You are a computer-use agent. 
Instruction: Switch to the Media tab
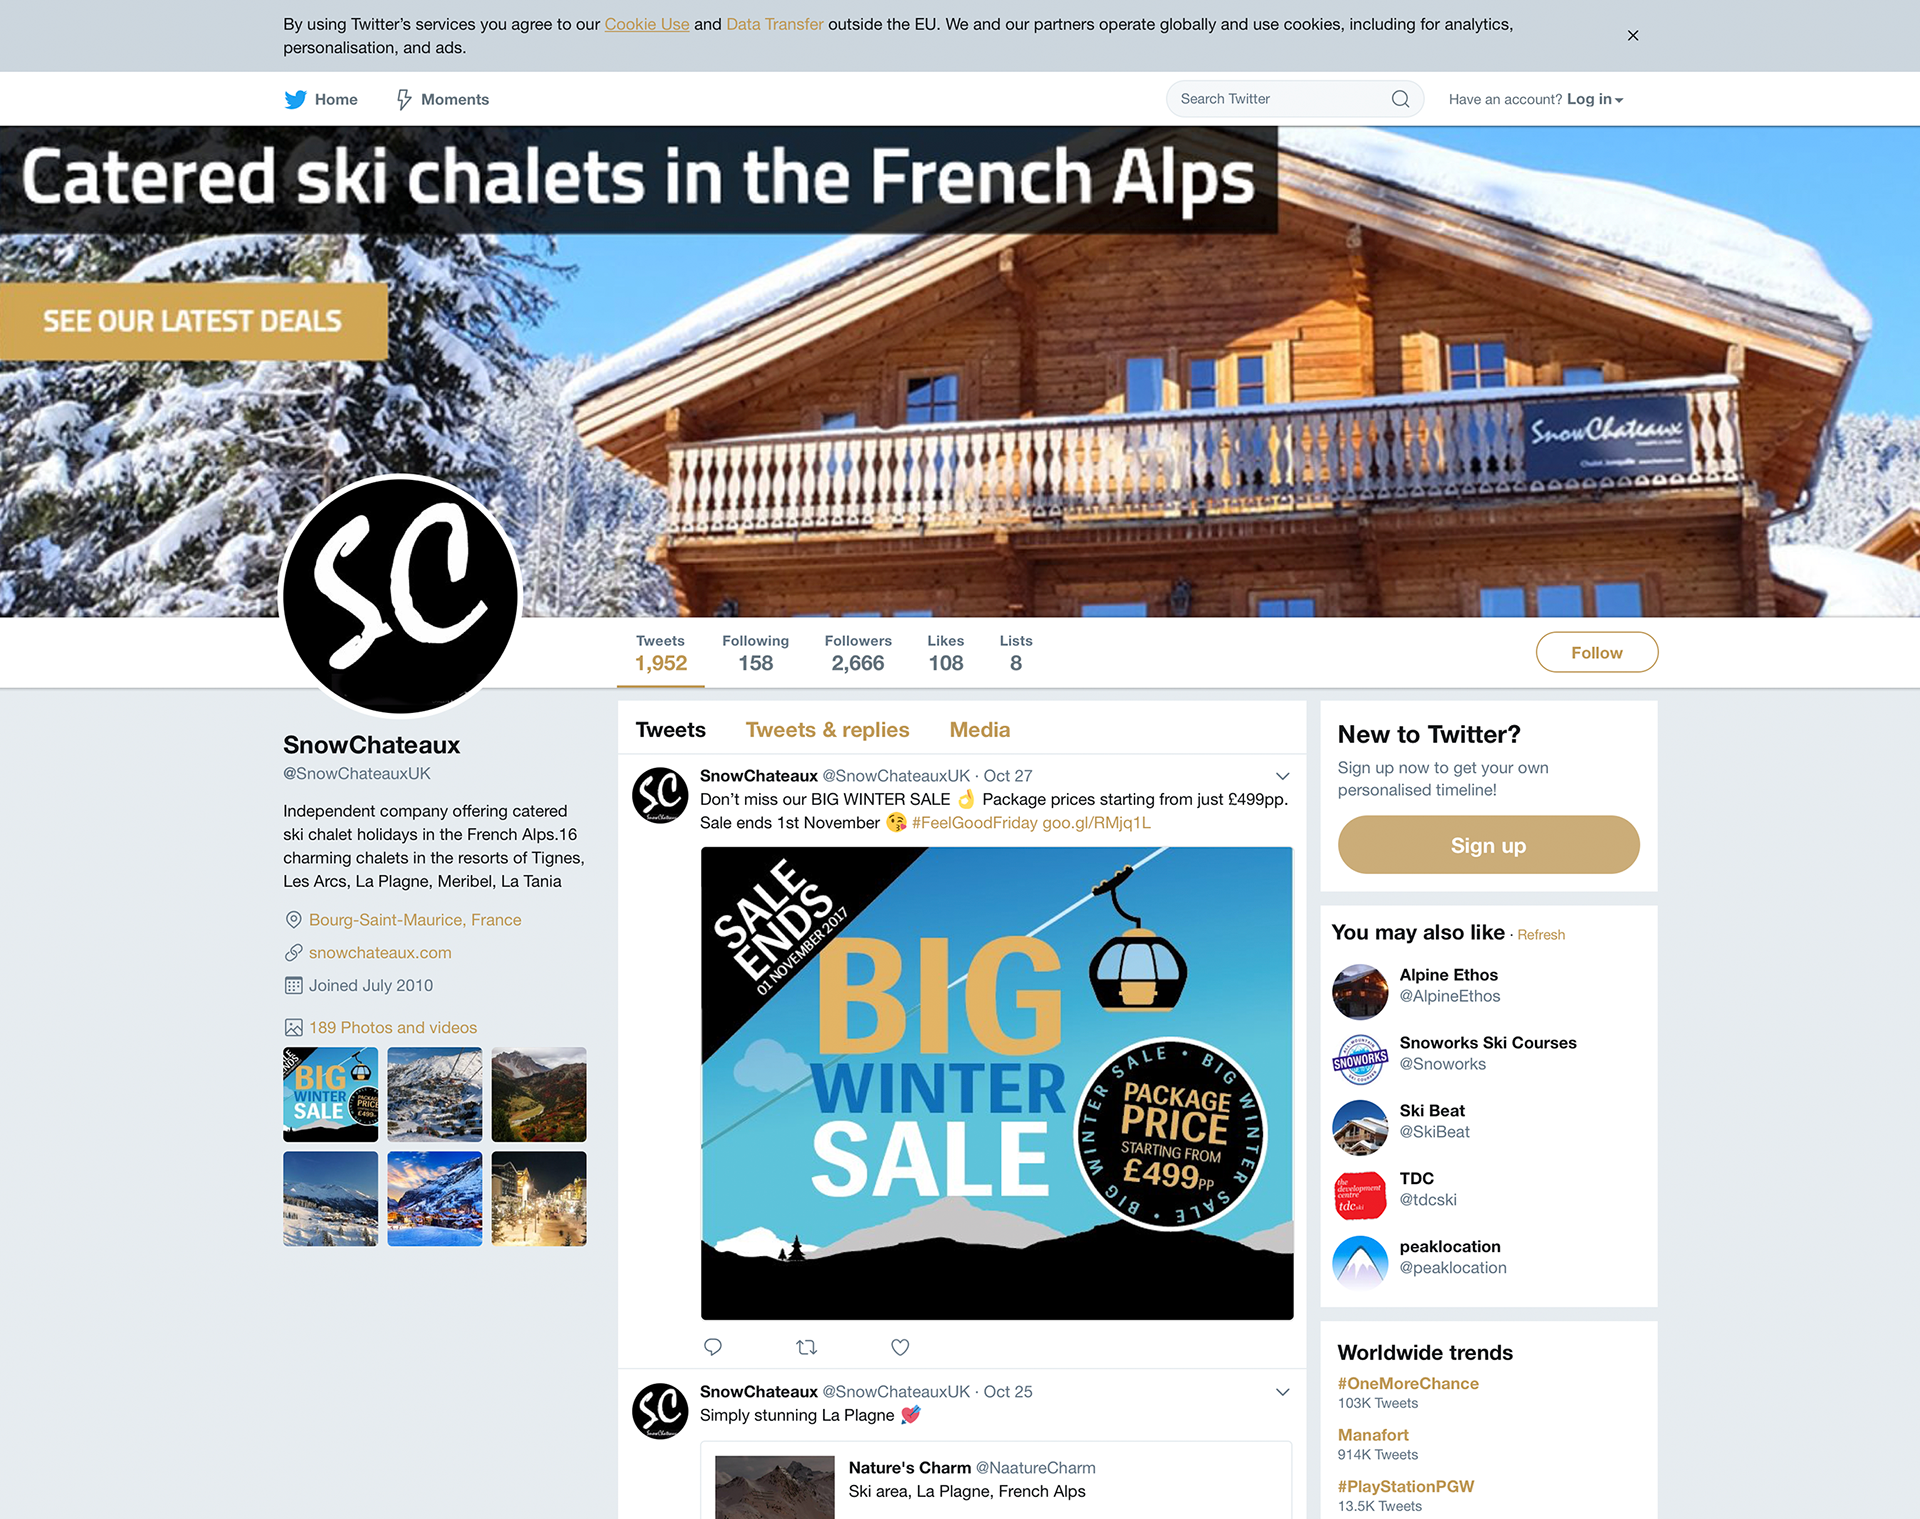tap(979, 730)
